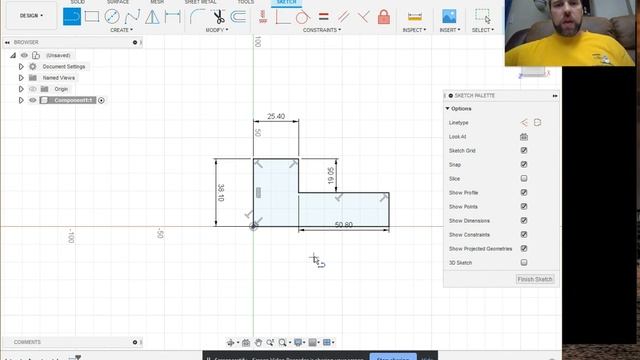Click the 50.80 dimension value
This screenshot has width=640, height=360.
(344, 224)
